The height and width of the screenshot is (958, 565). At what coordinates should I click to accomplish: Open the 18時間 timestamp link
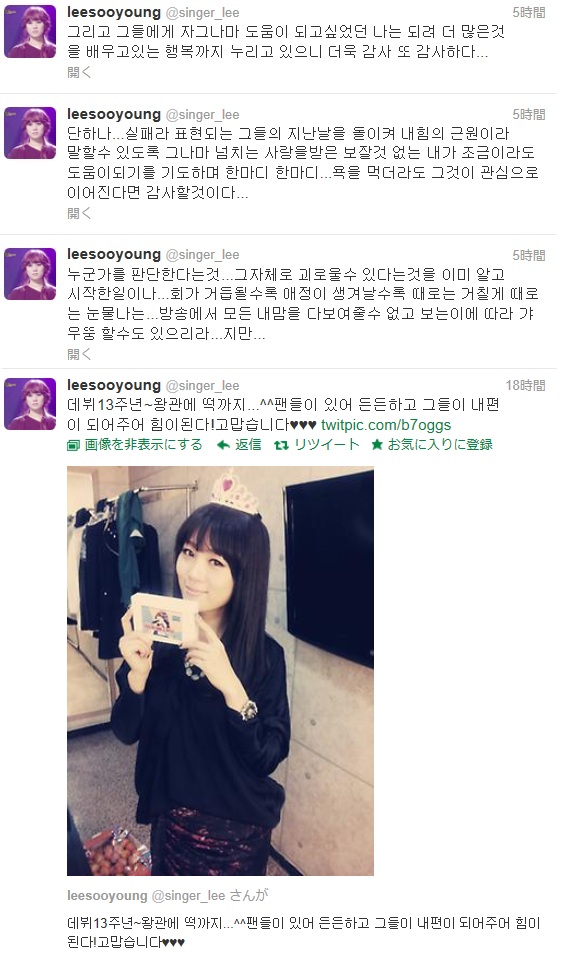tap(525, 386)
